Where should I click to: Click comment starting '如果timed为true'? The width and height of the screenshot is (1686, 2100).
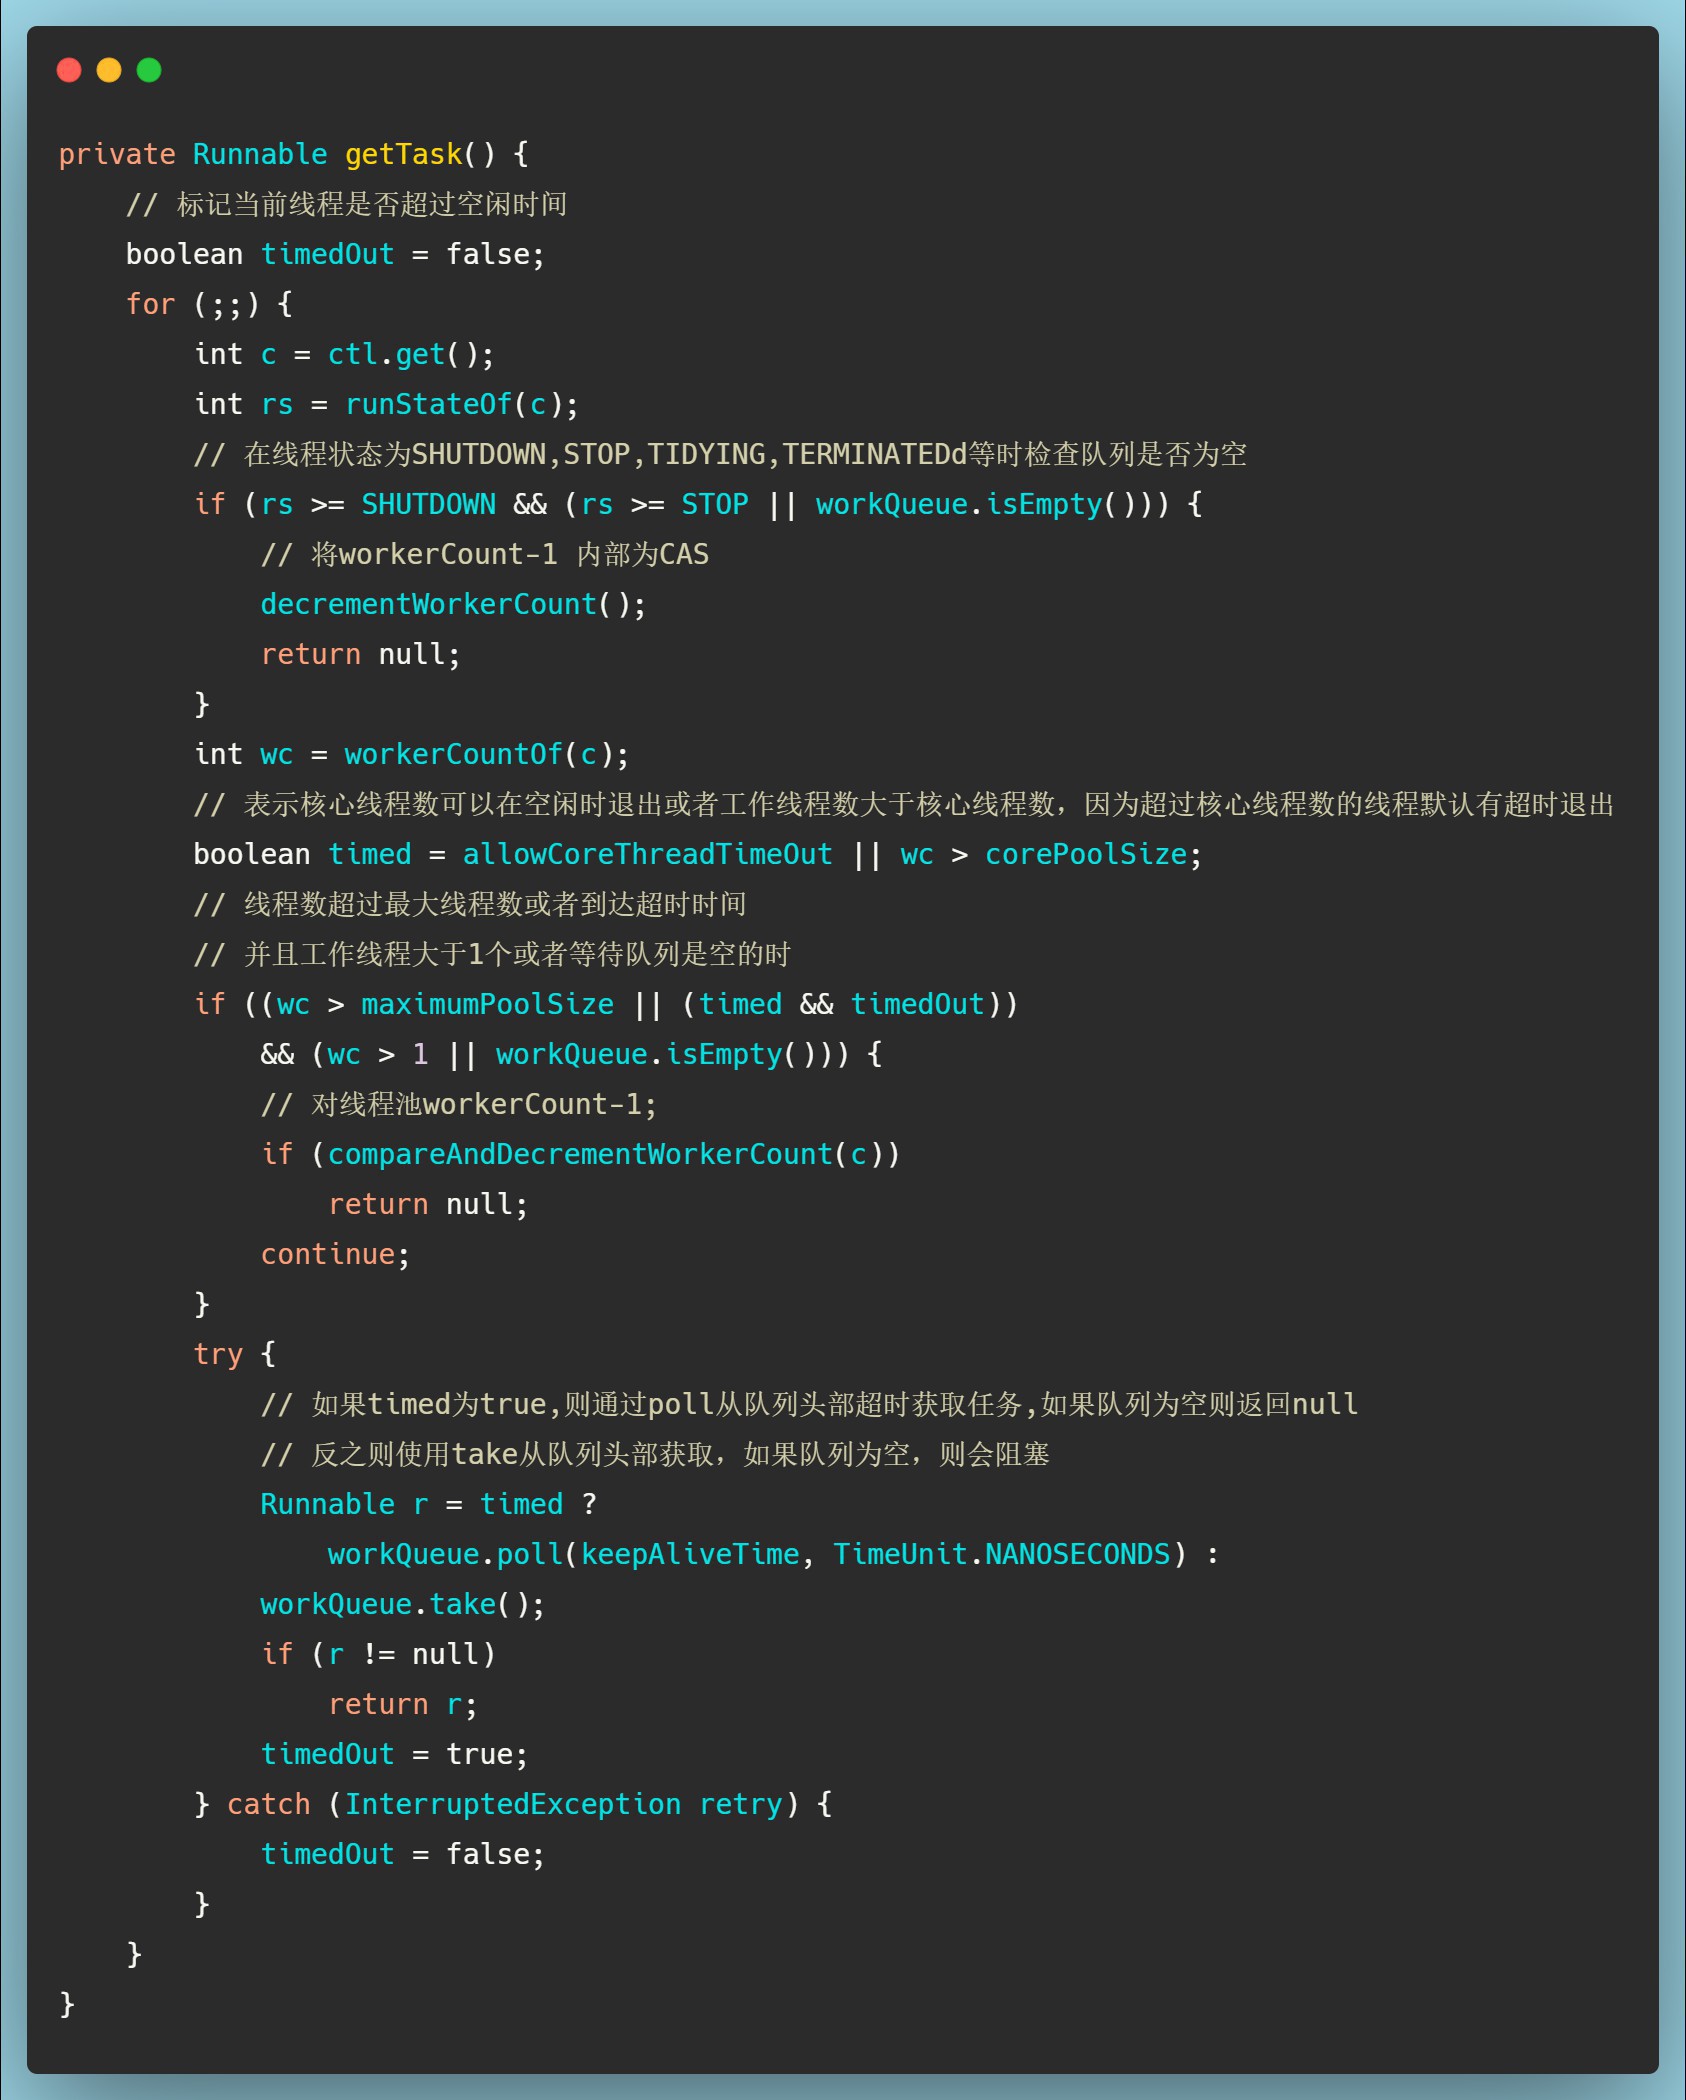[809, 1404]
